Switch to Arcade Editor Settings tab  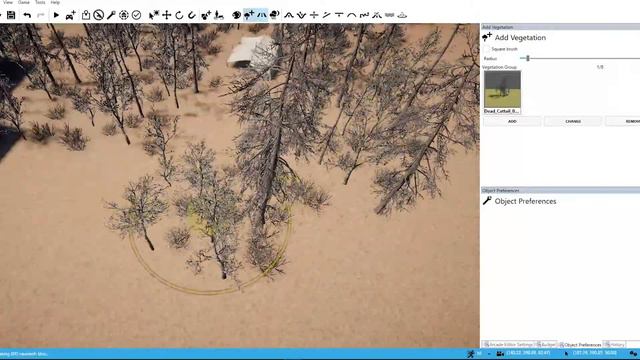pos(508,344)
